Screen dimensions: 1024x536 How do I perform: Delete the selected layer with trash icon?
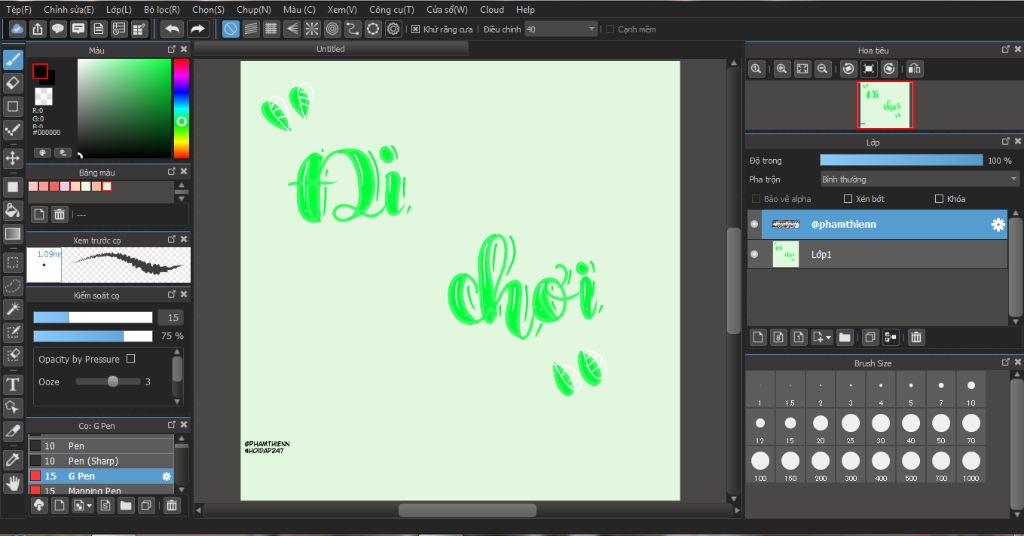click(916, 337)
